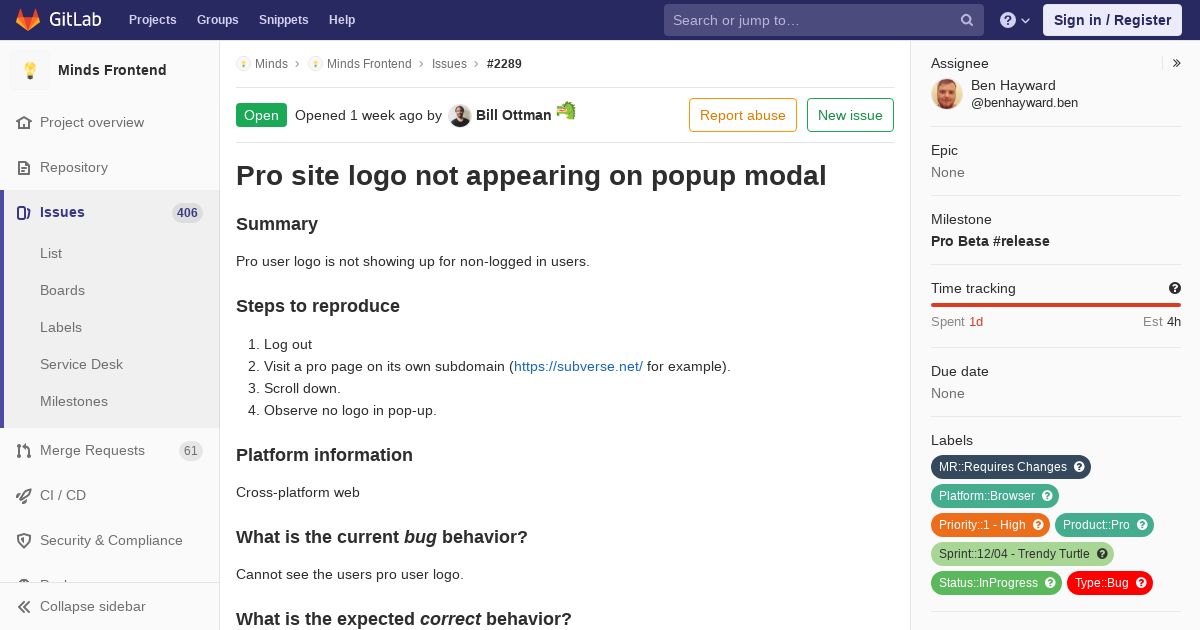The width and height of the screenshot is (1200, 630).
Task: Open the Help top menu item
Action: 342,20
